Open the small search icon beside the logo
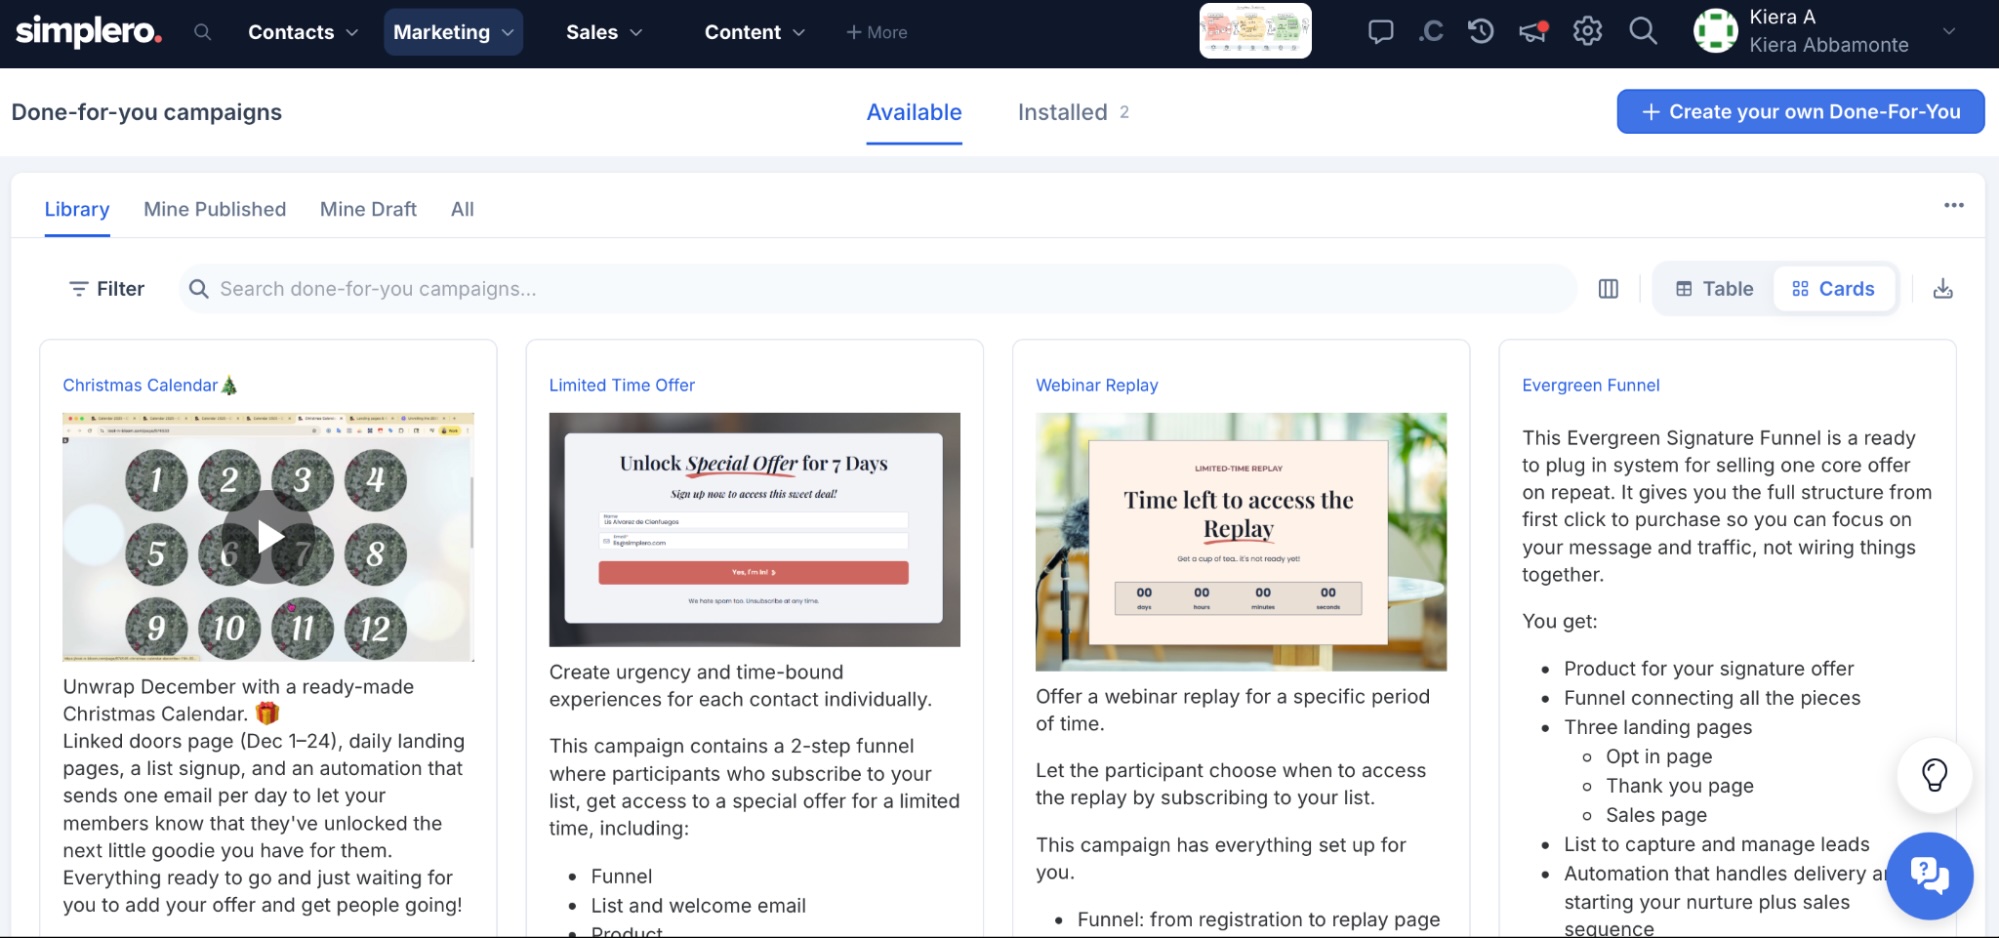 202,32
